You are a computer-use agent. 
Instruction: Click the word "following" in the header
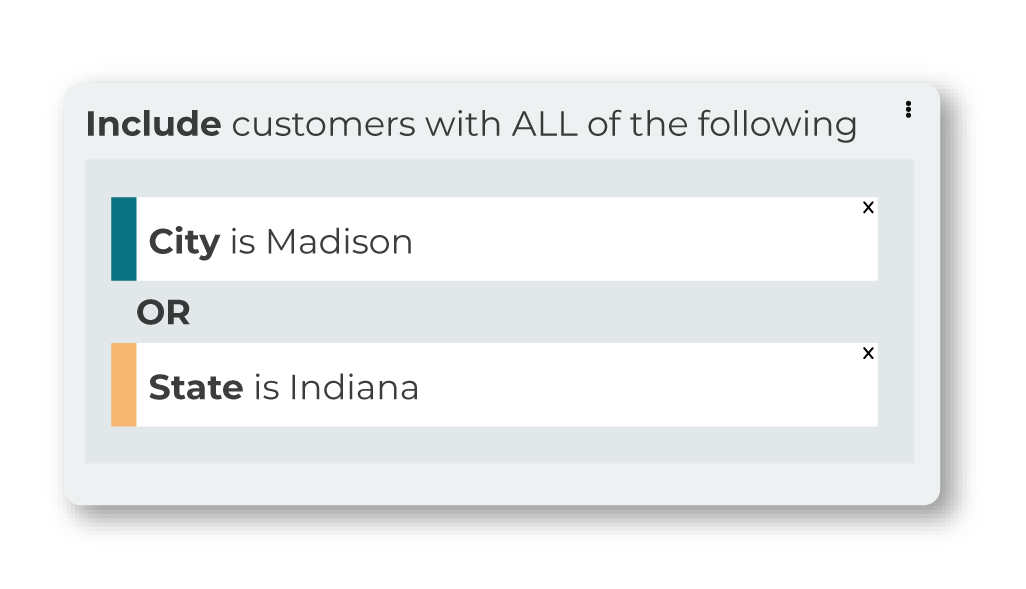point(777,124)
